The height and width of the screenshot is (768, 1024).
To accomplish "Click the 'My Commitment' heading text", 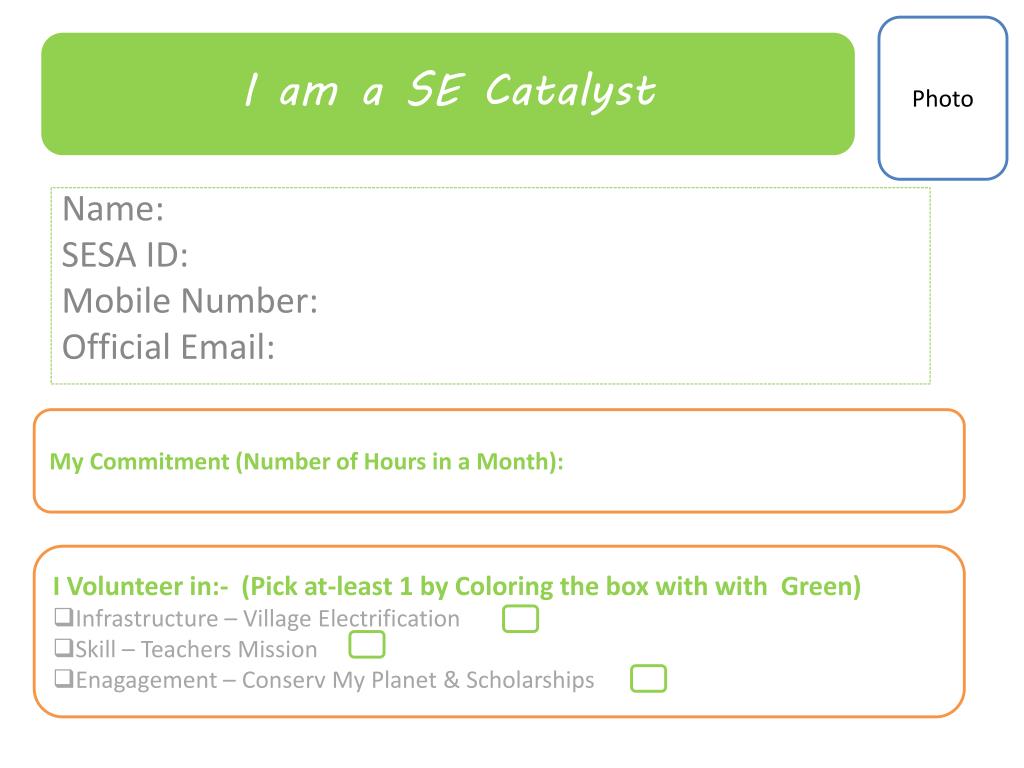I will click(x=140, y=462).
